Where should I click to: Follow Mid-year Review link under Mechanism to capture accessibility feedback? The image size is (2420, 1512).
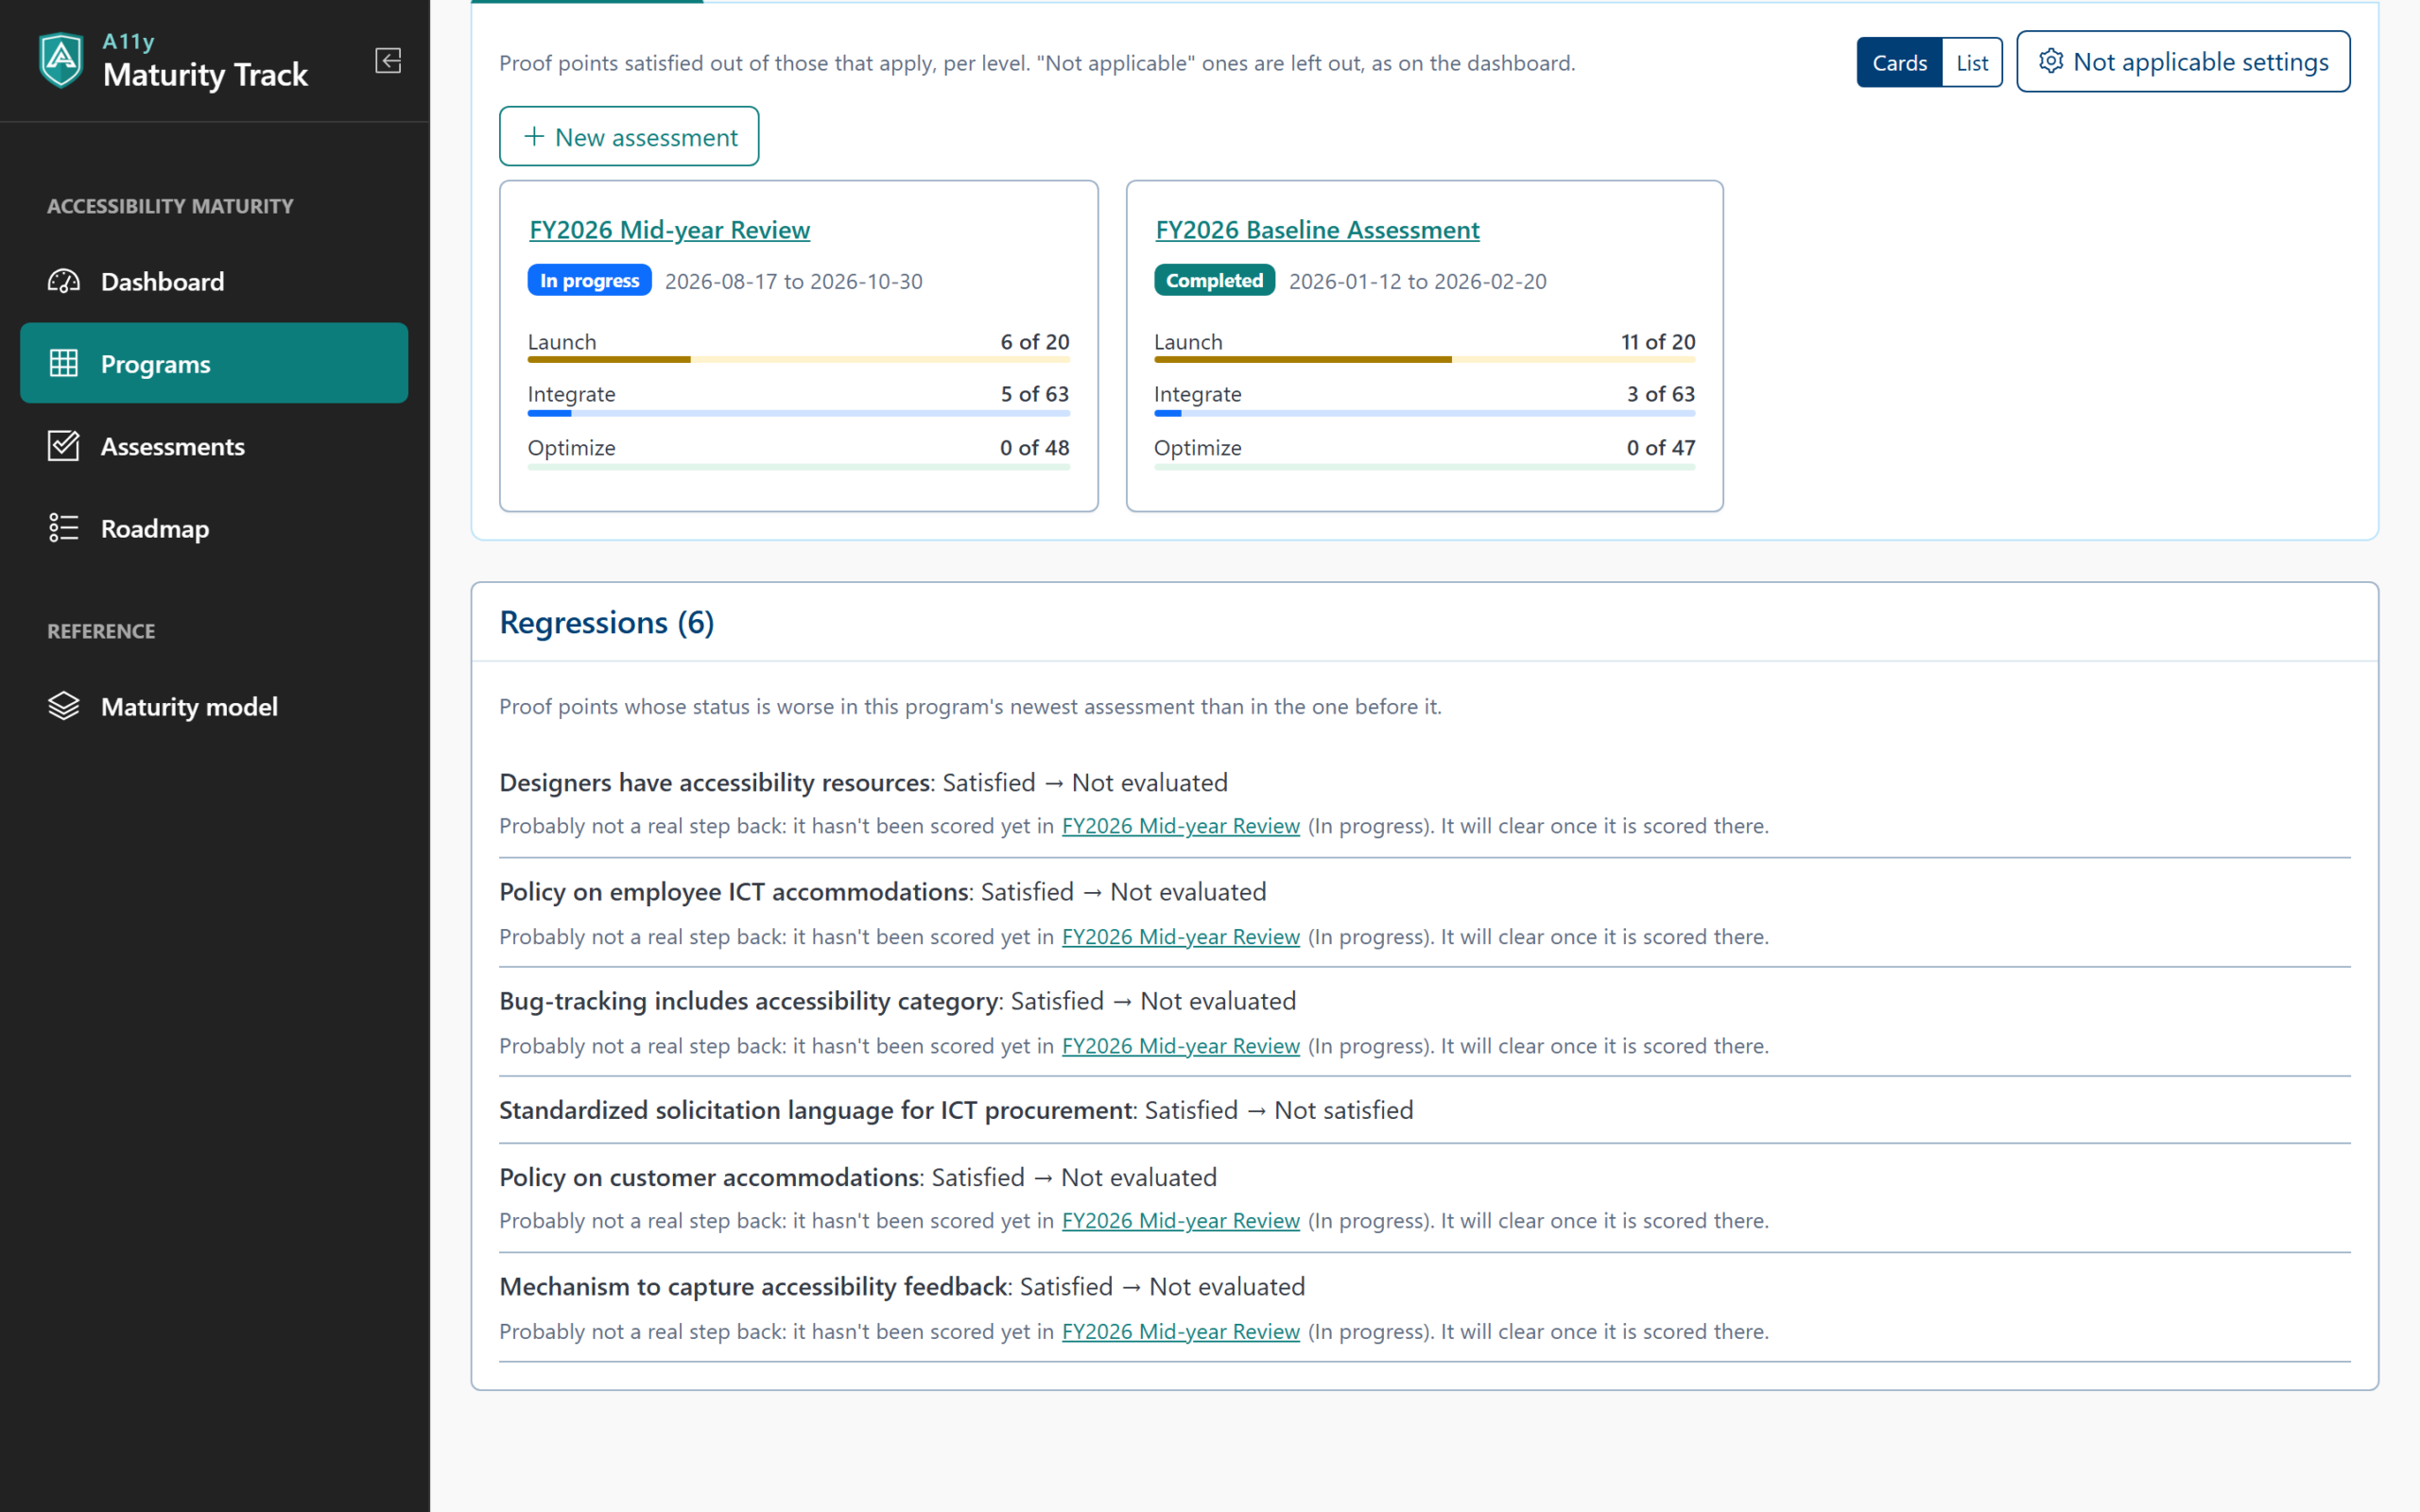1180,1331
